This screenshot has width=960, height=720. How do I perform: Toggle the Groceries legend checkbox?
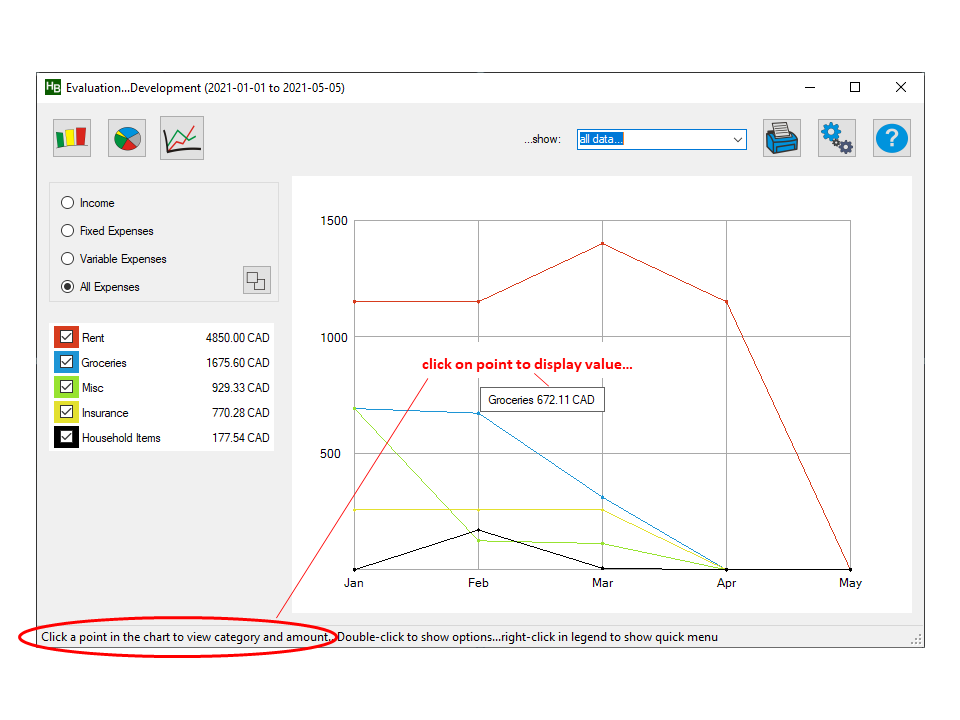tap(67, 363)
